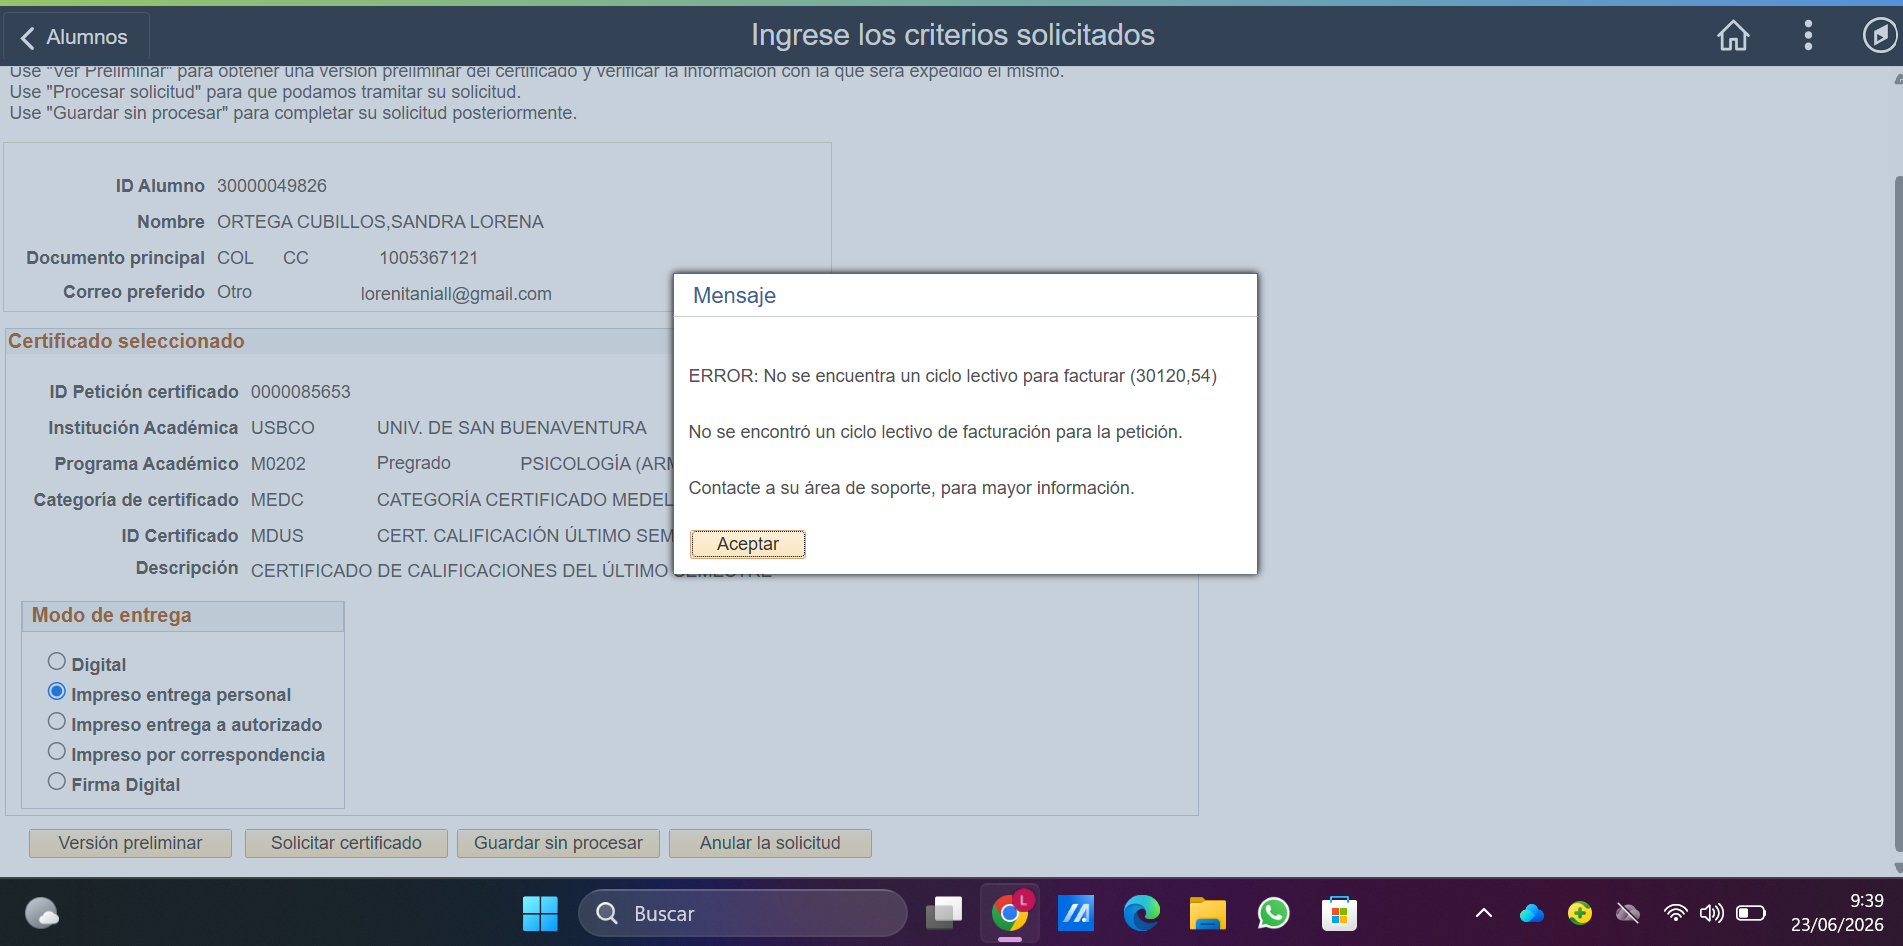Click Guardar sin procesar button
The height and width of the screenshot is (946, 1903).
[x=558, y=843]
